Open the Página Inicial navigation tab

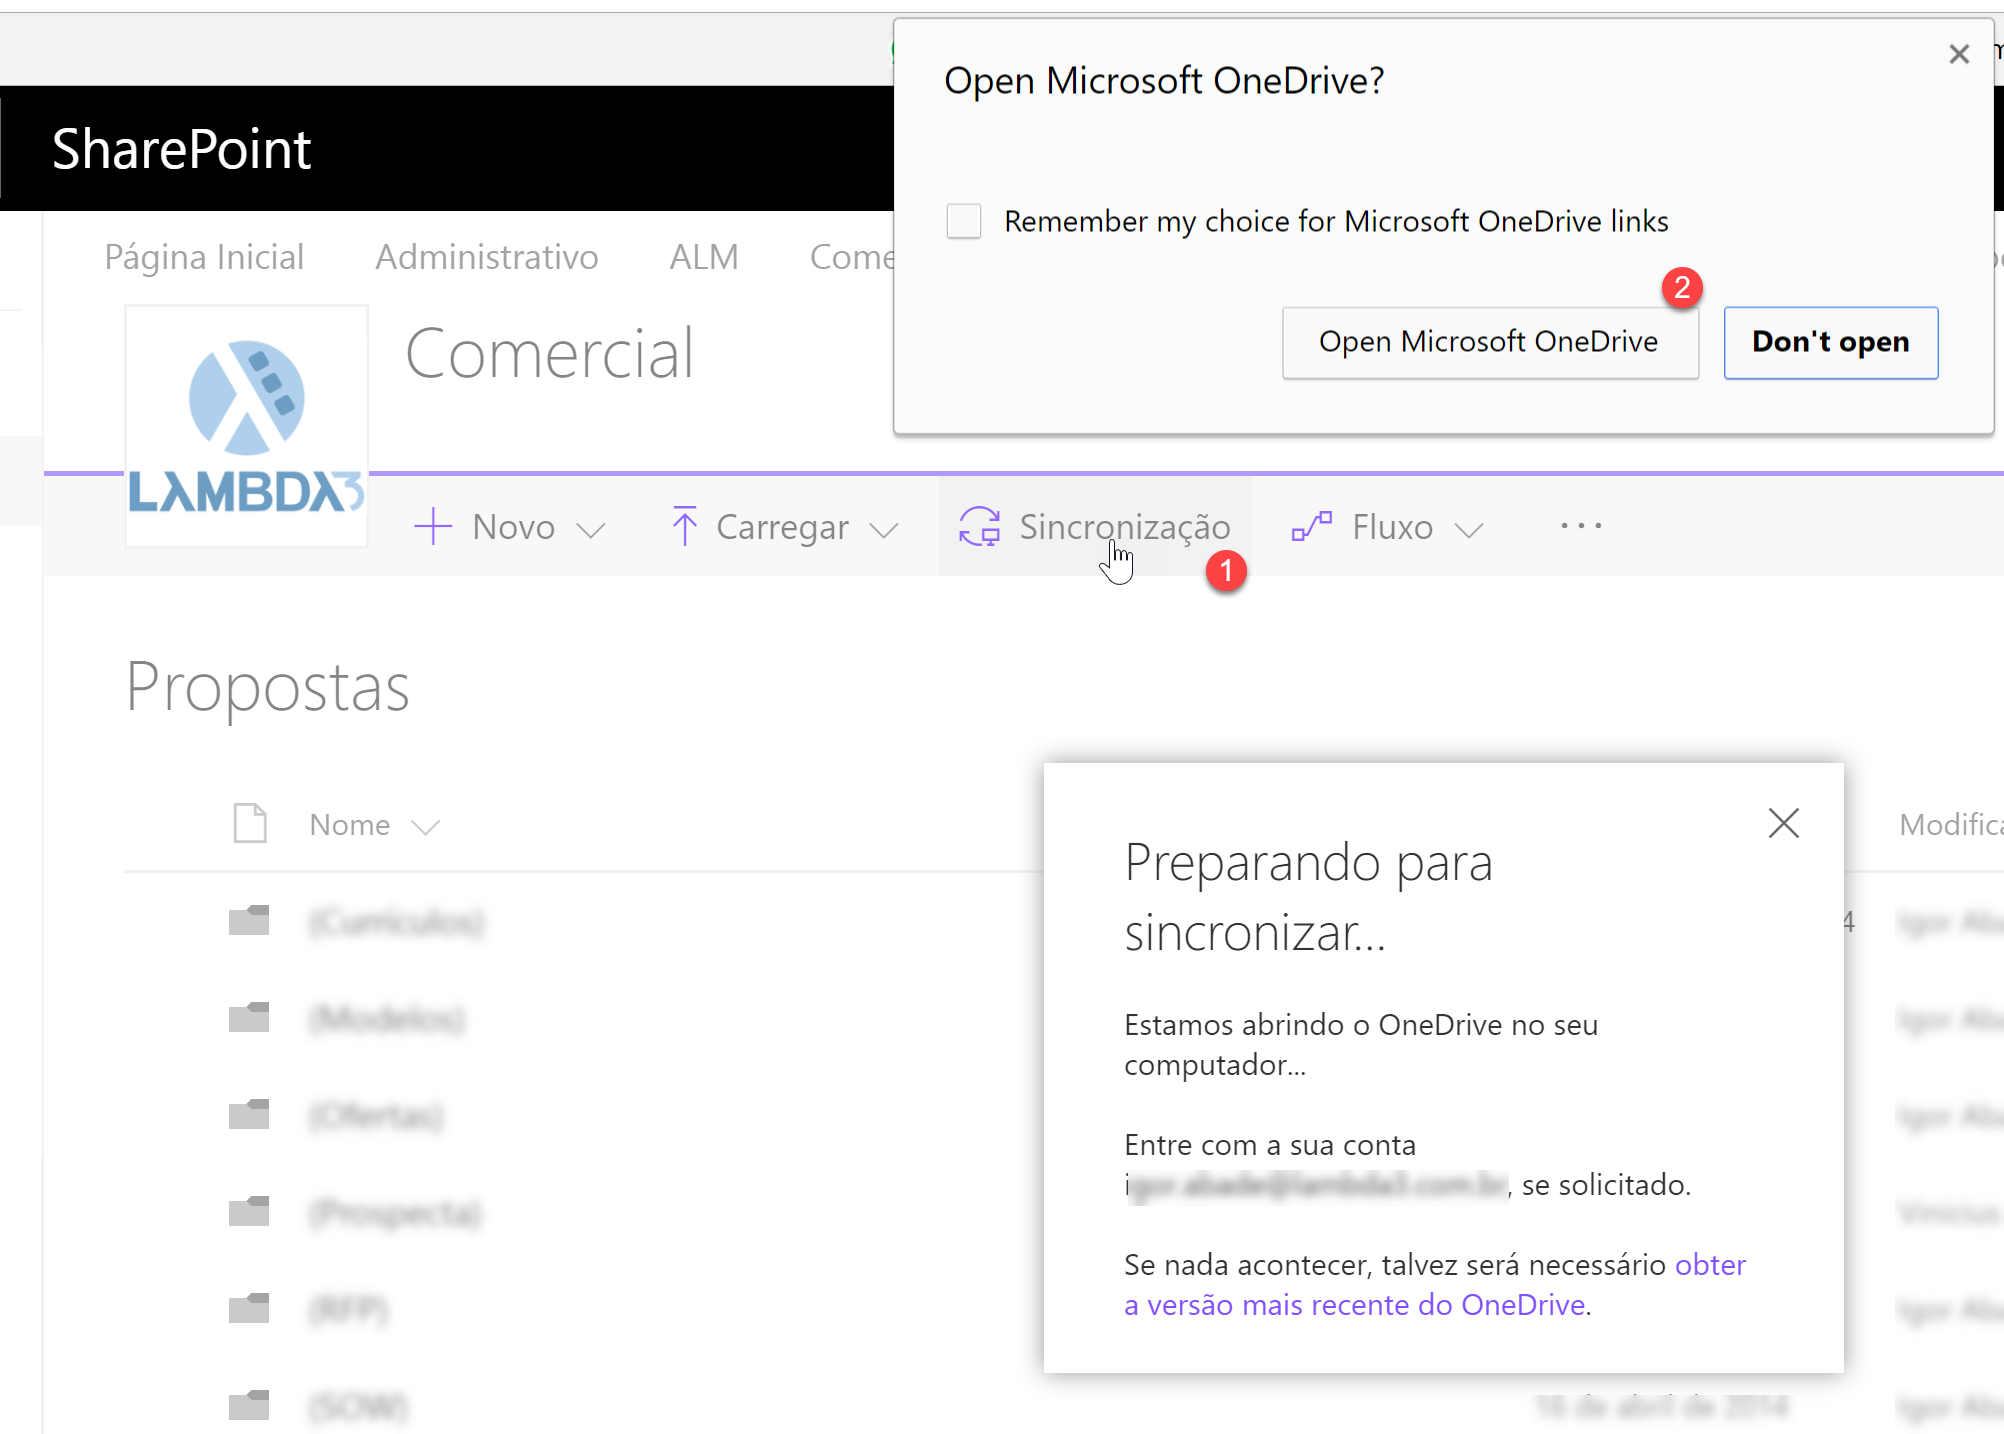[204, 257]
